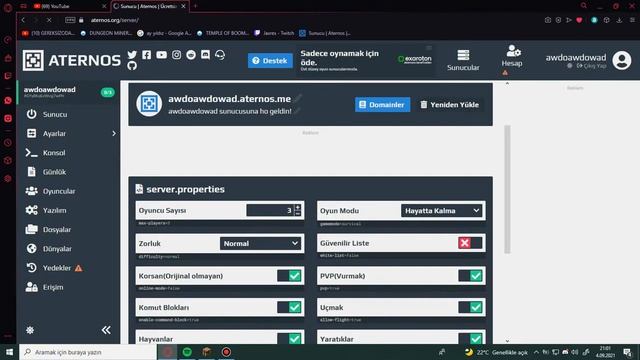640x360 pixels.
Task: Toggle Korsan(Orijinal olmayan) switch
Action: (x=289, y=276)
